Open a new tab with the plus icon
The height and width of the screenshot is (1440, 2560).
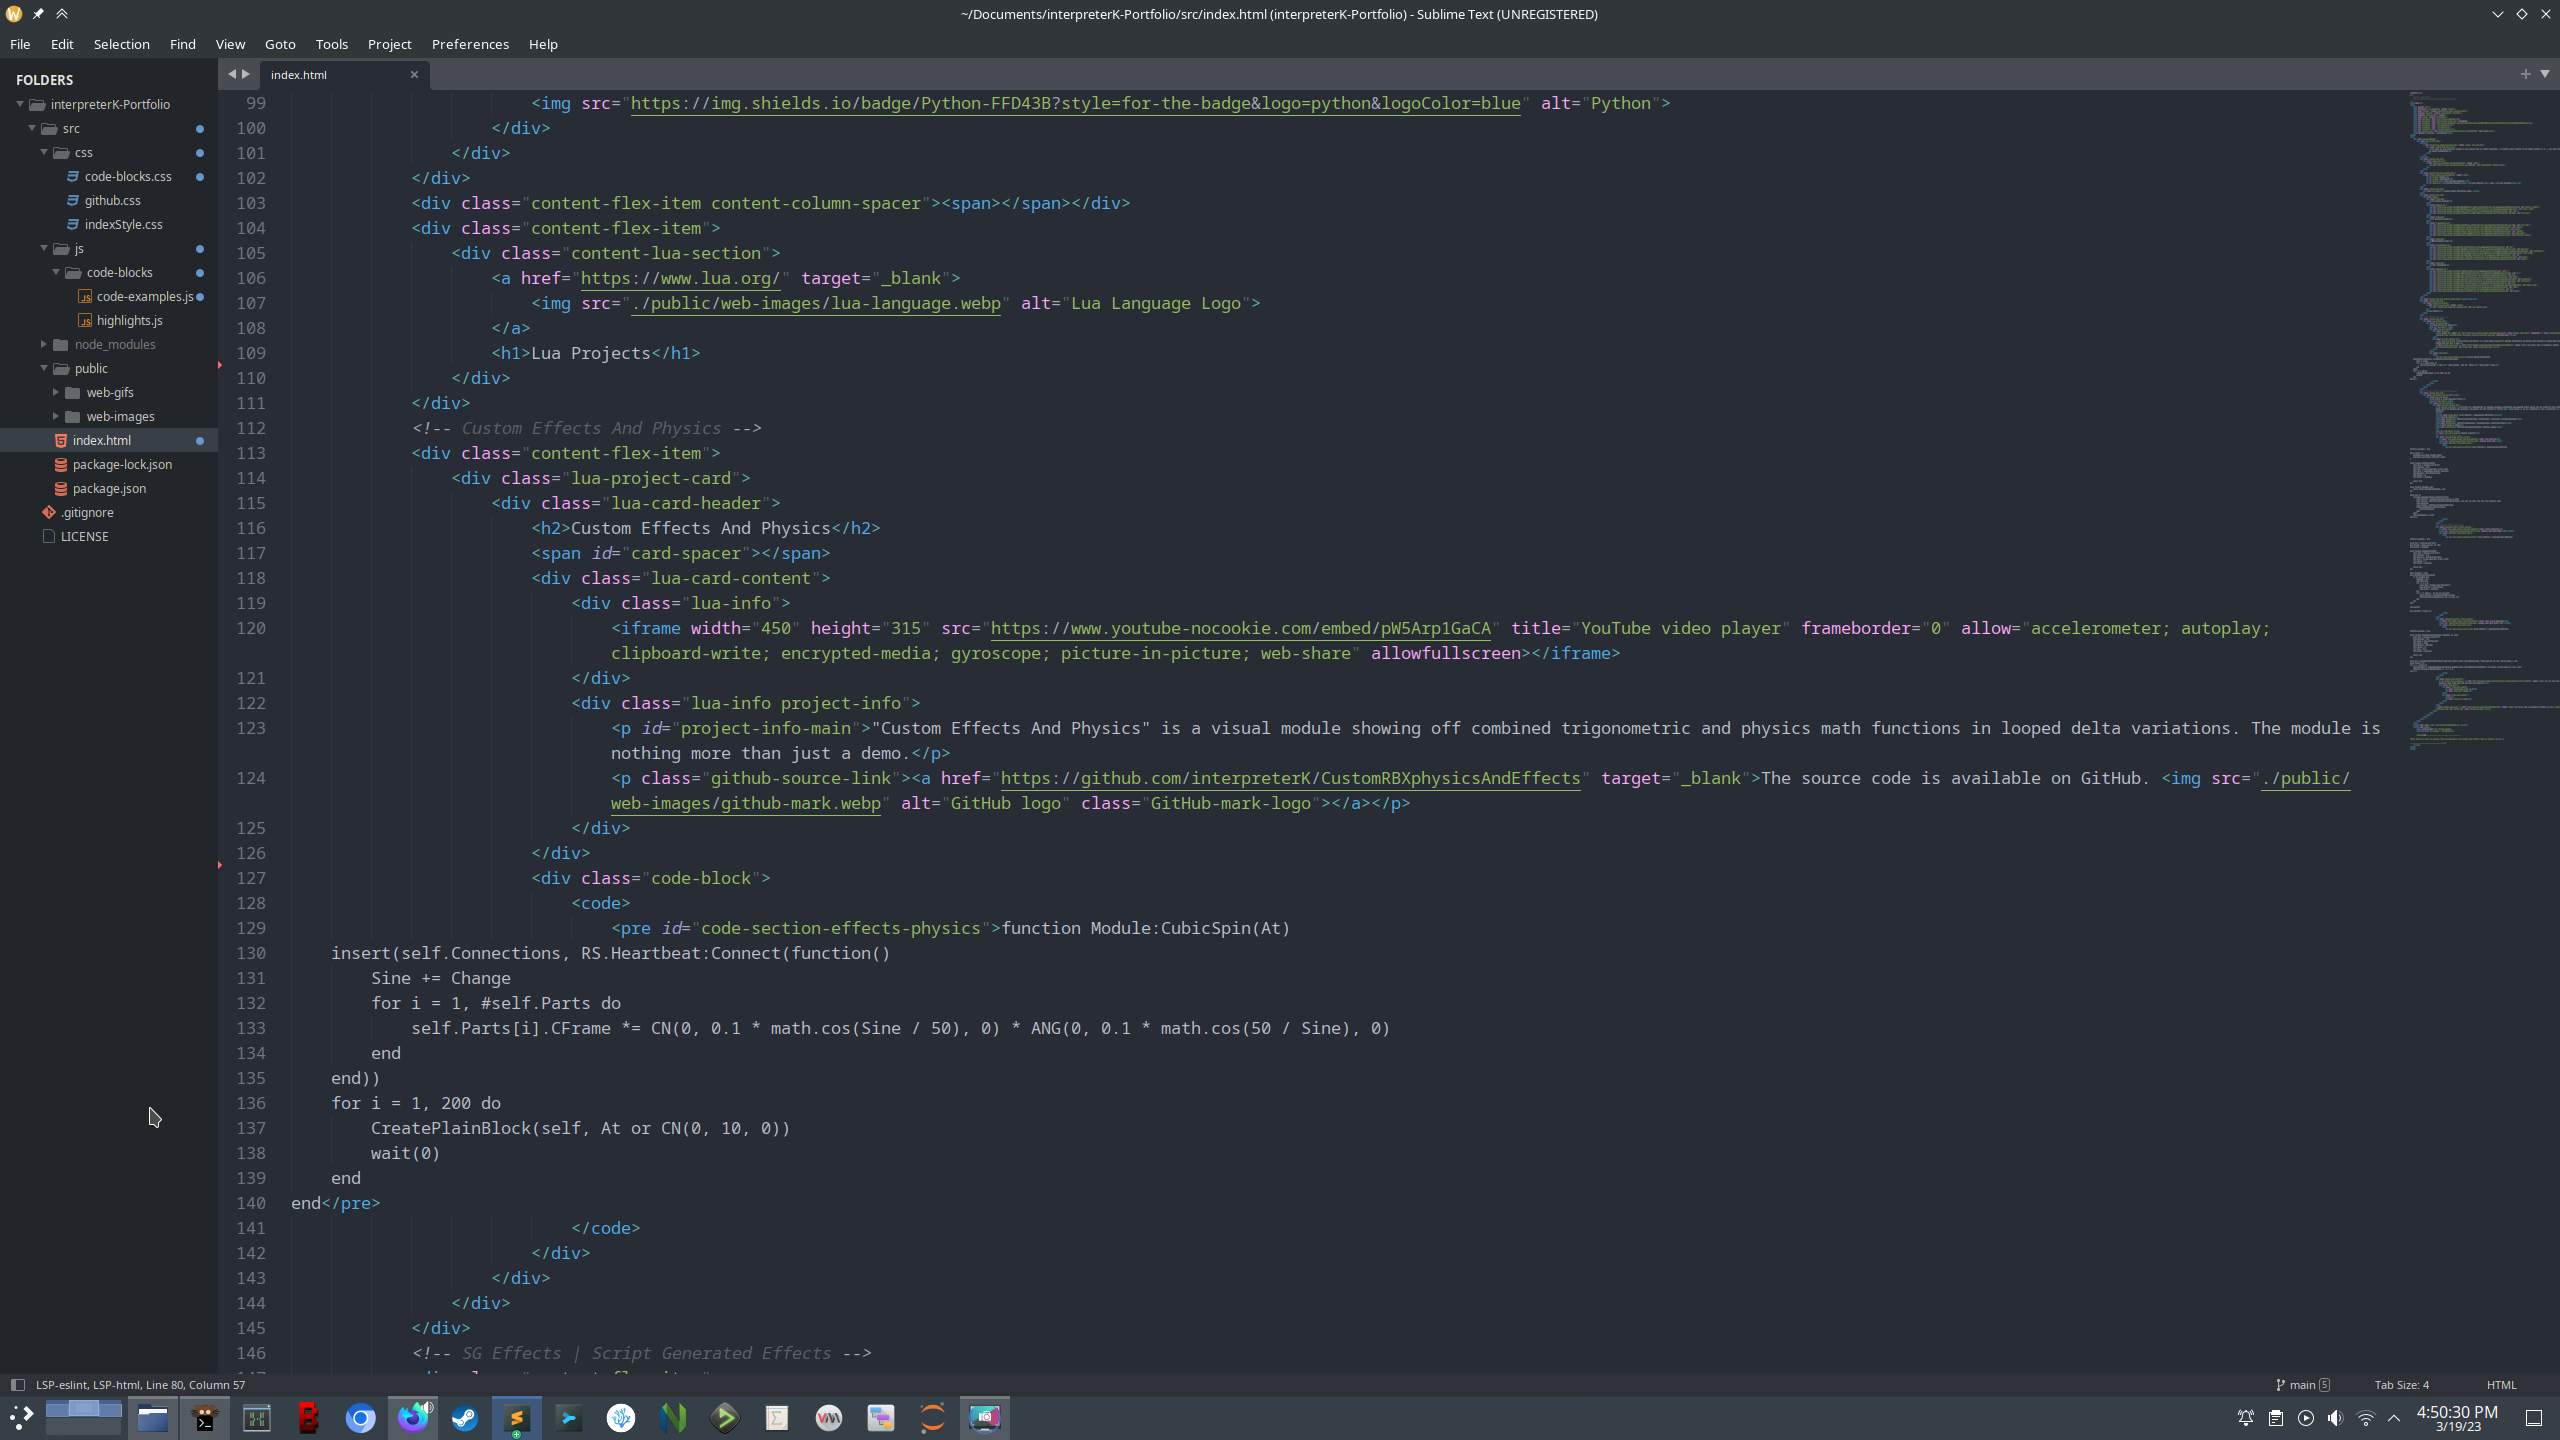[x=2524, y=73]
